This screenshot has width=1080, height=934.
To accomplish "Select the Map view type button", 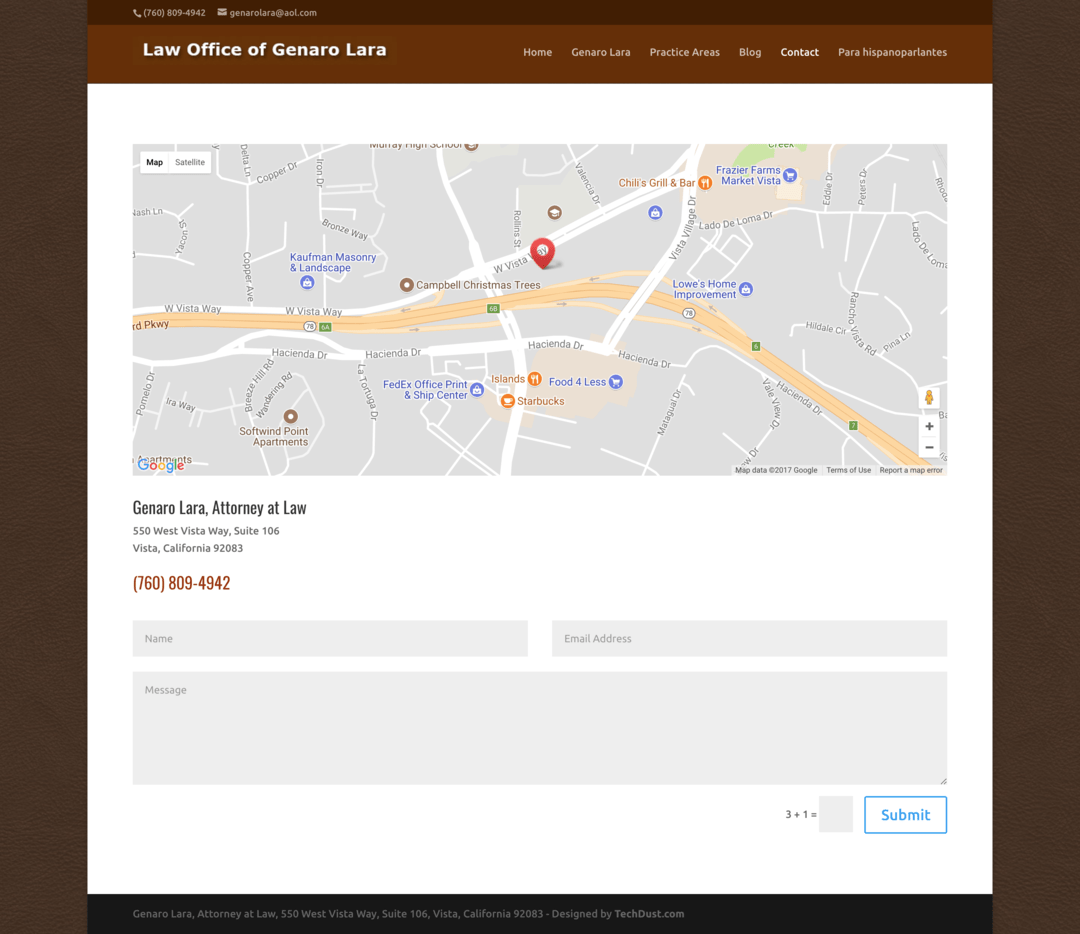I will [x=154, y=162].
